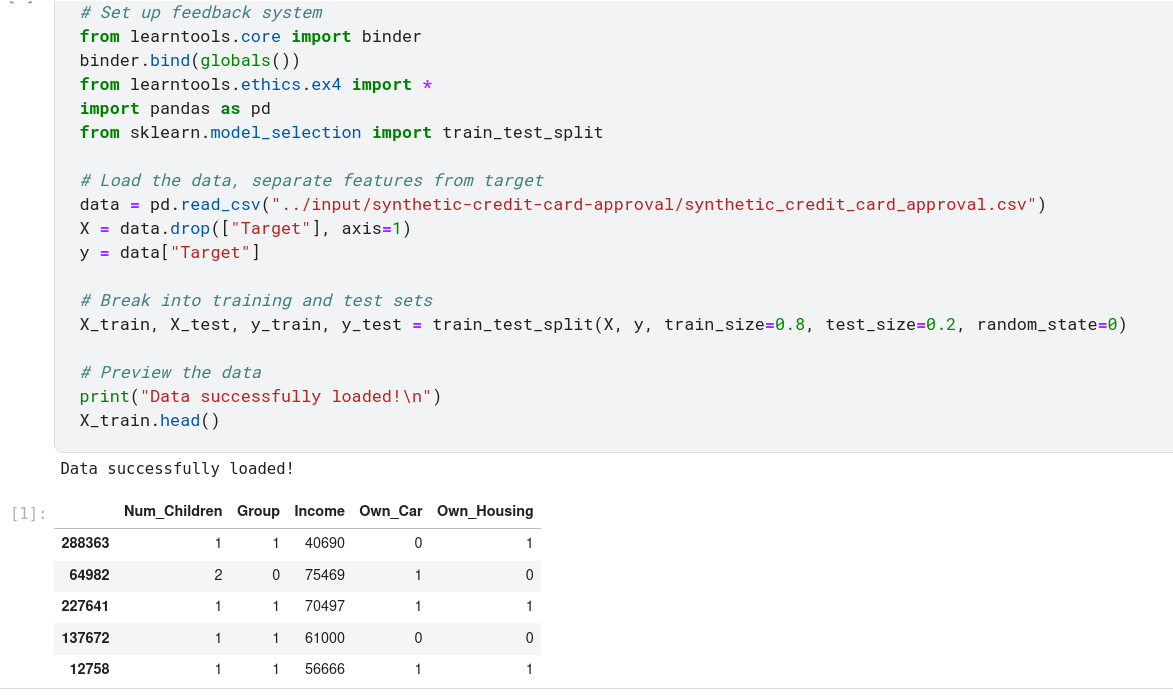Select row index 12758 in table
The width and height of the screenshot is (1173, 695).
pos(89,669)
